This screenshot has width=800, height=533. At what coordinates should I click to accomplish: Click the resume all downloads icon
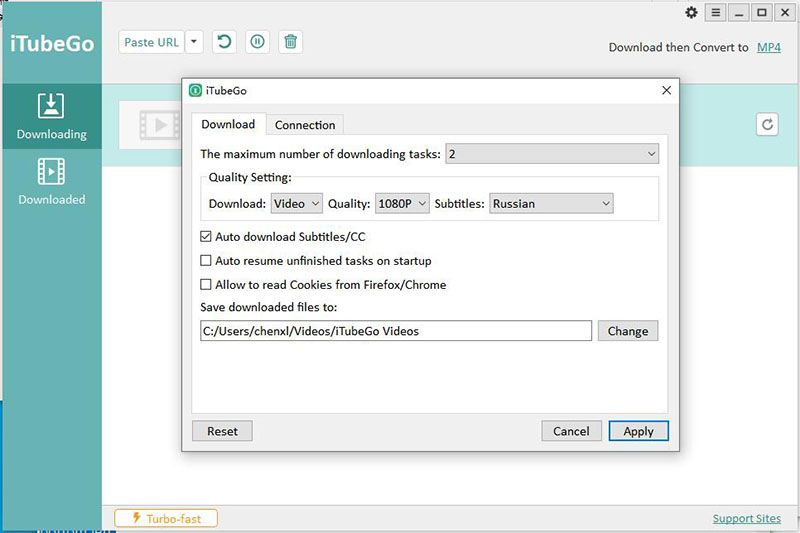[224, 41]
